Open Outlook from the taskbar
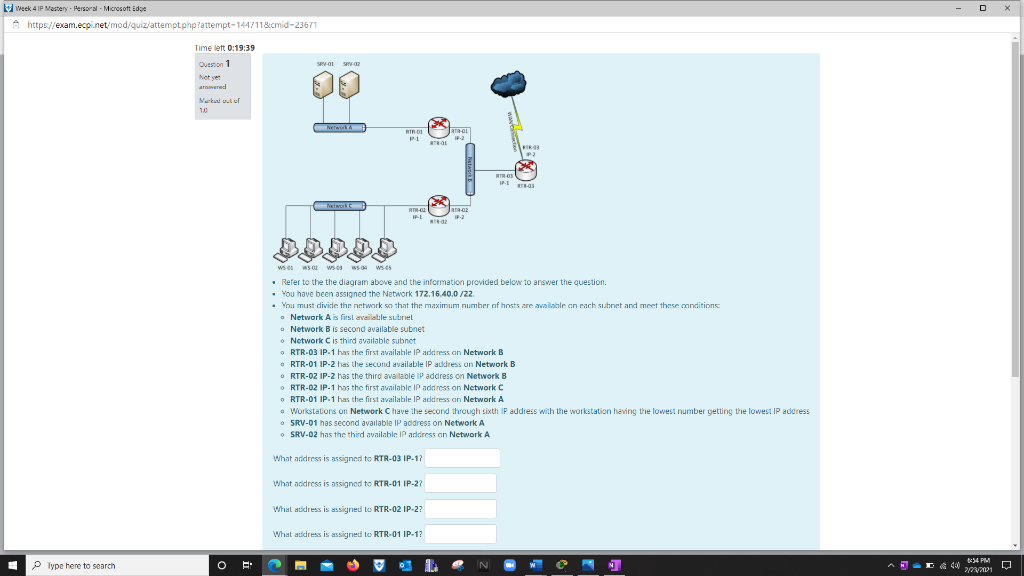 [404, 565]
